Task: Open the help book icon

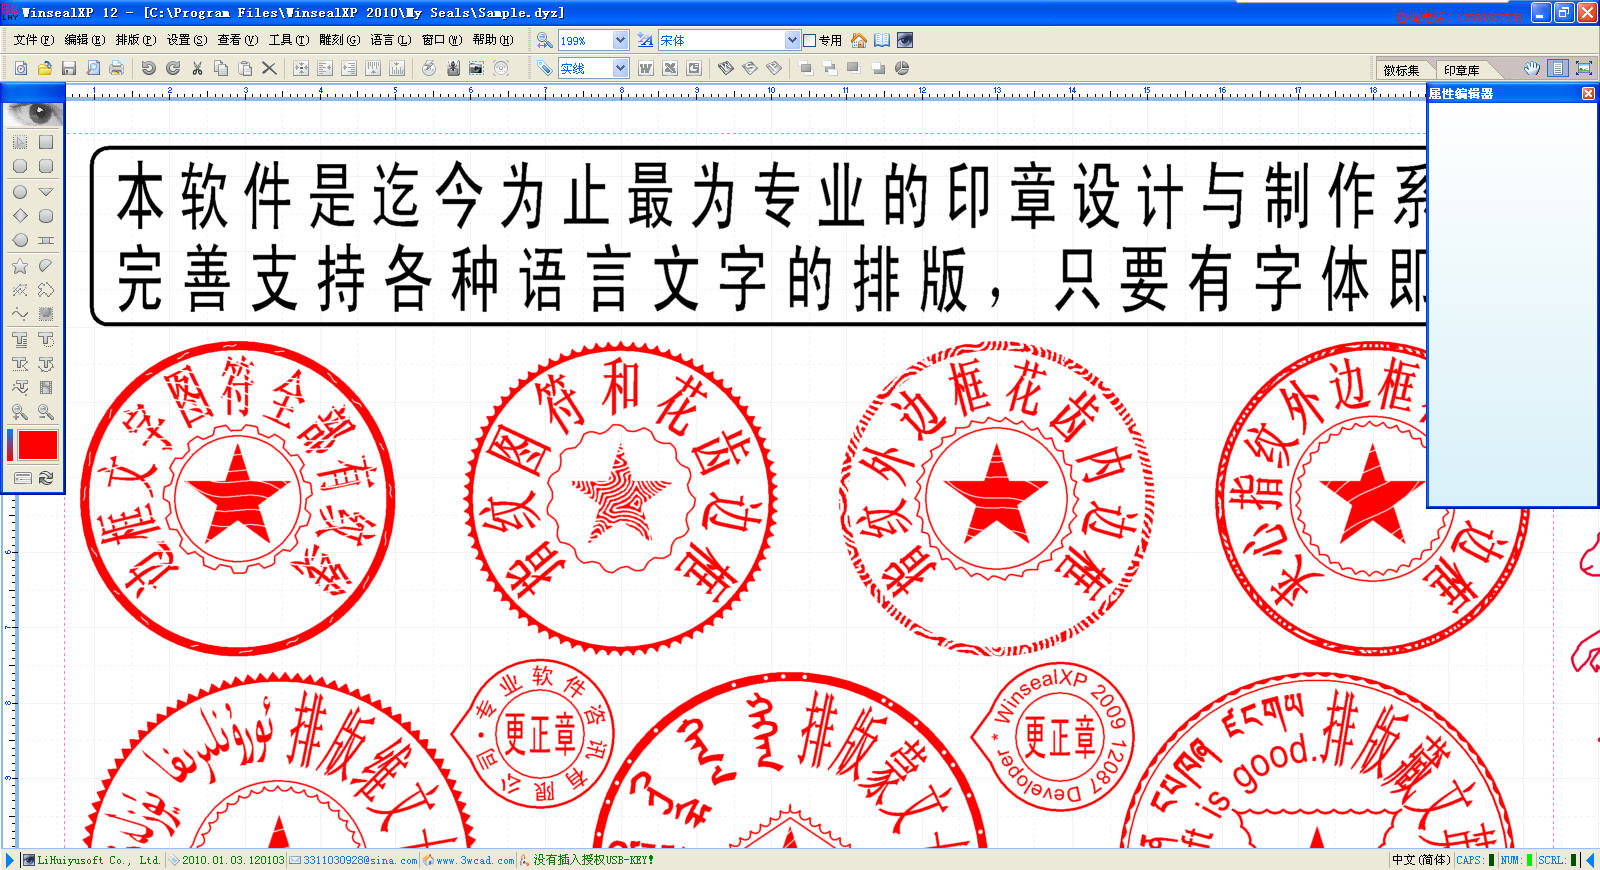Action: [882, 40]
